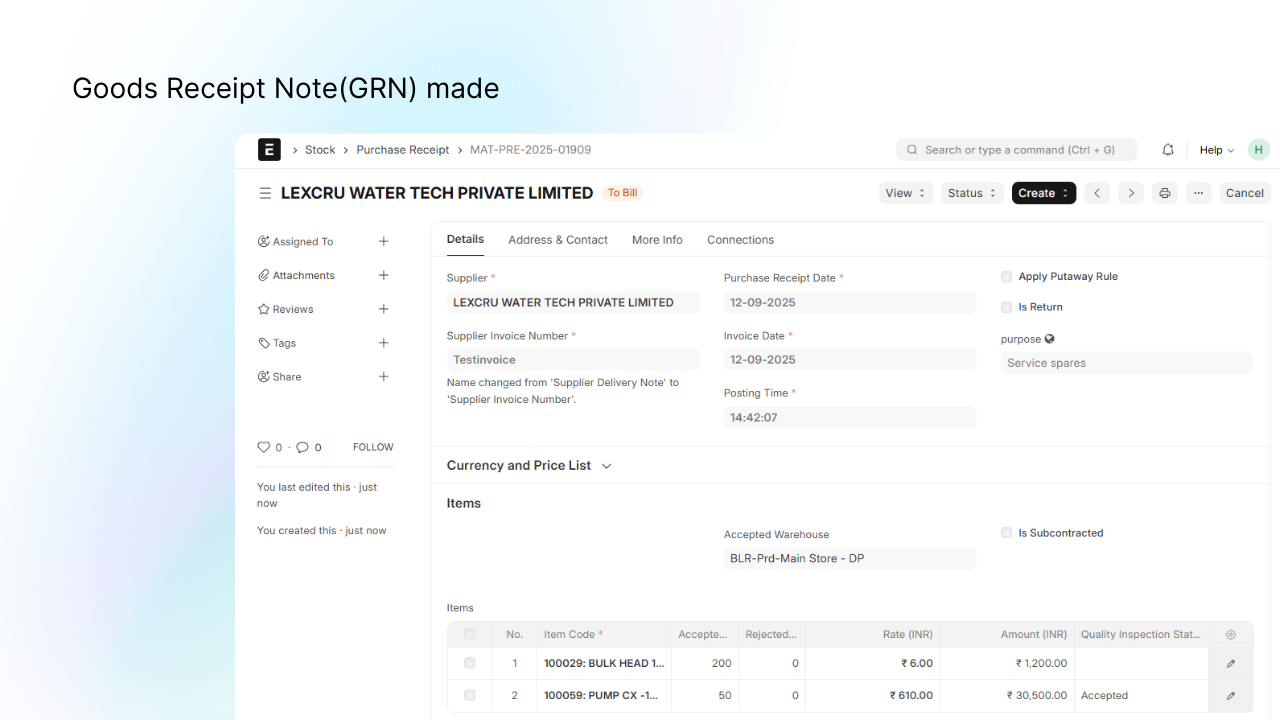Go to Purchase Receipt breadcrumb
This screenshot has width=1280, height=720.
403,150
